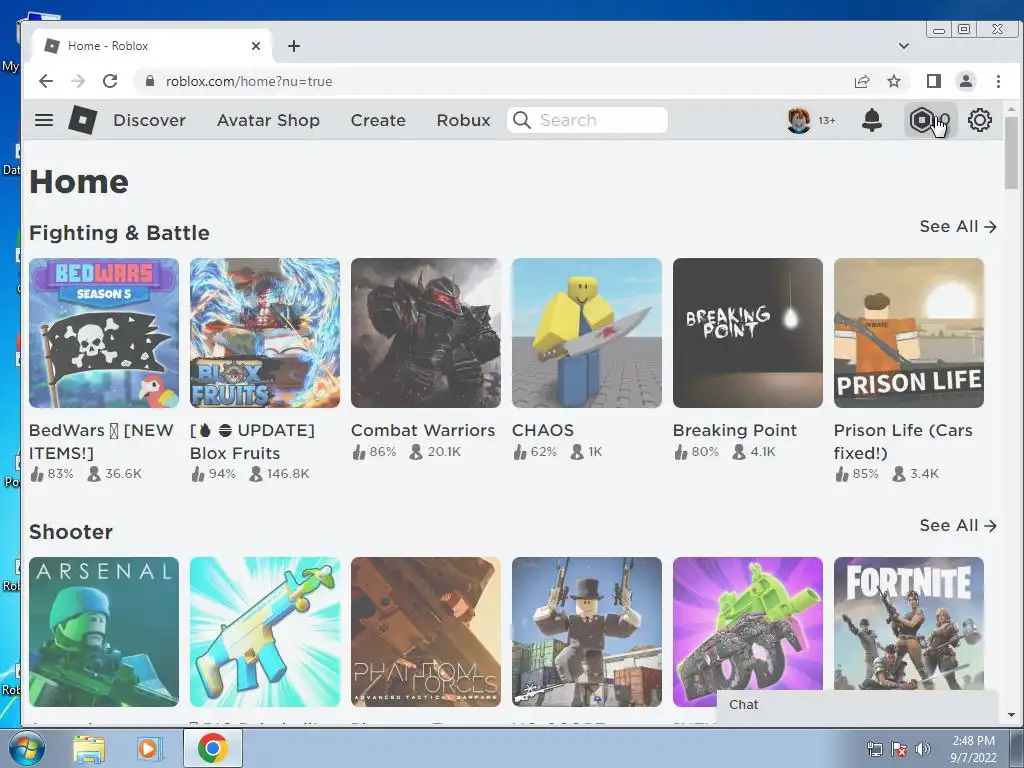Open a new Chrome tab

(294, 46)
